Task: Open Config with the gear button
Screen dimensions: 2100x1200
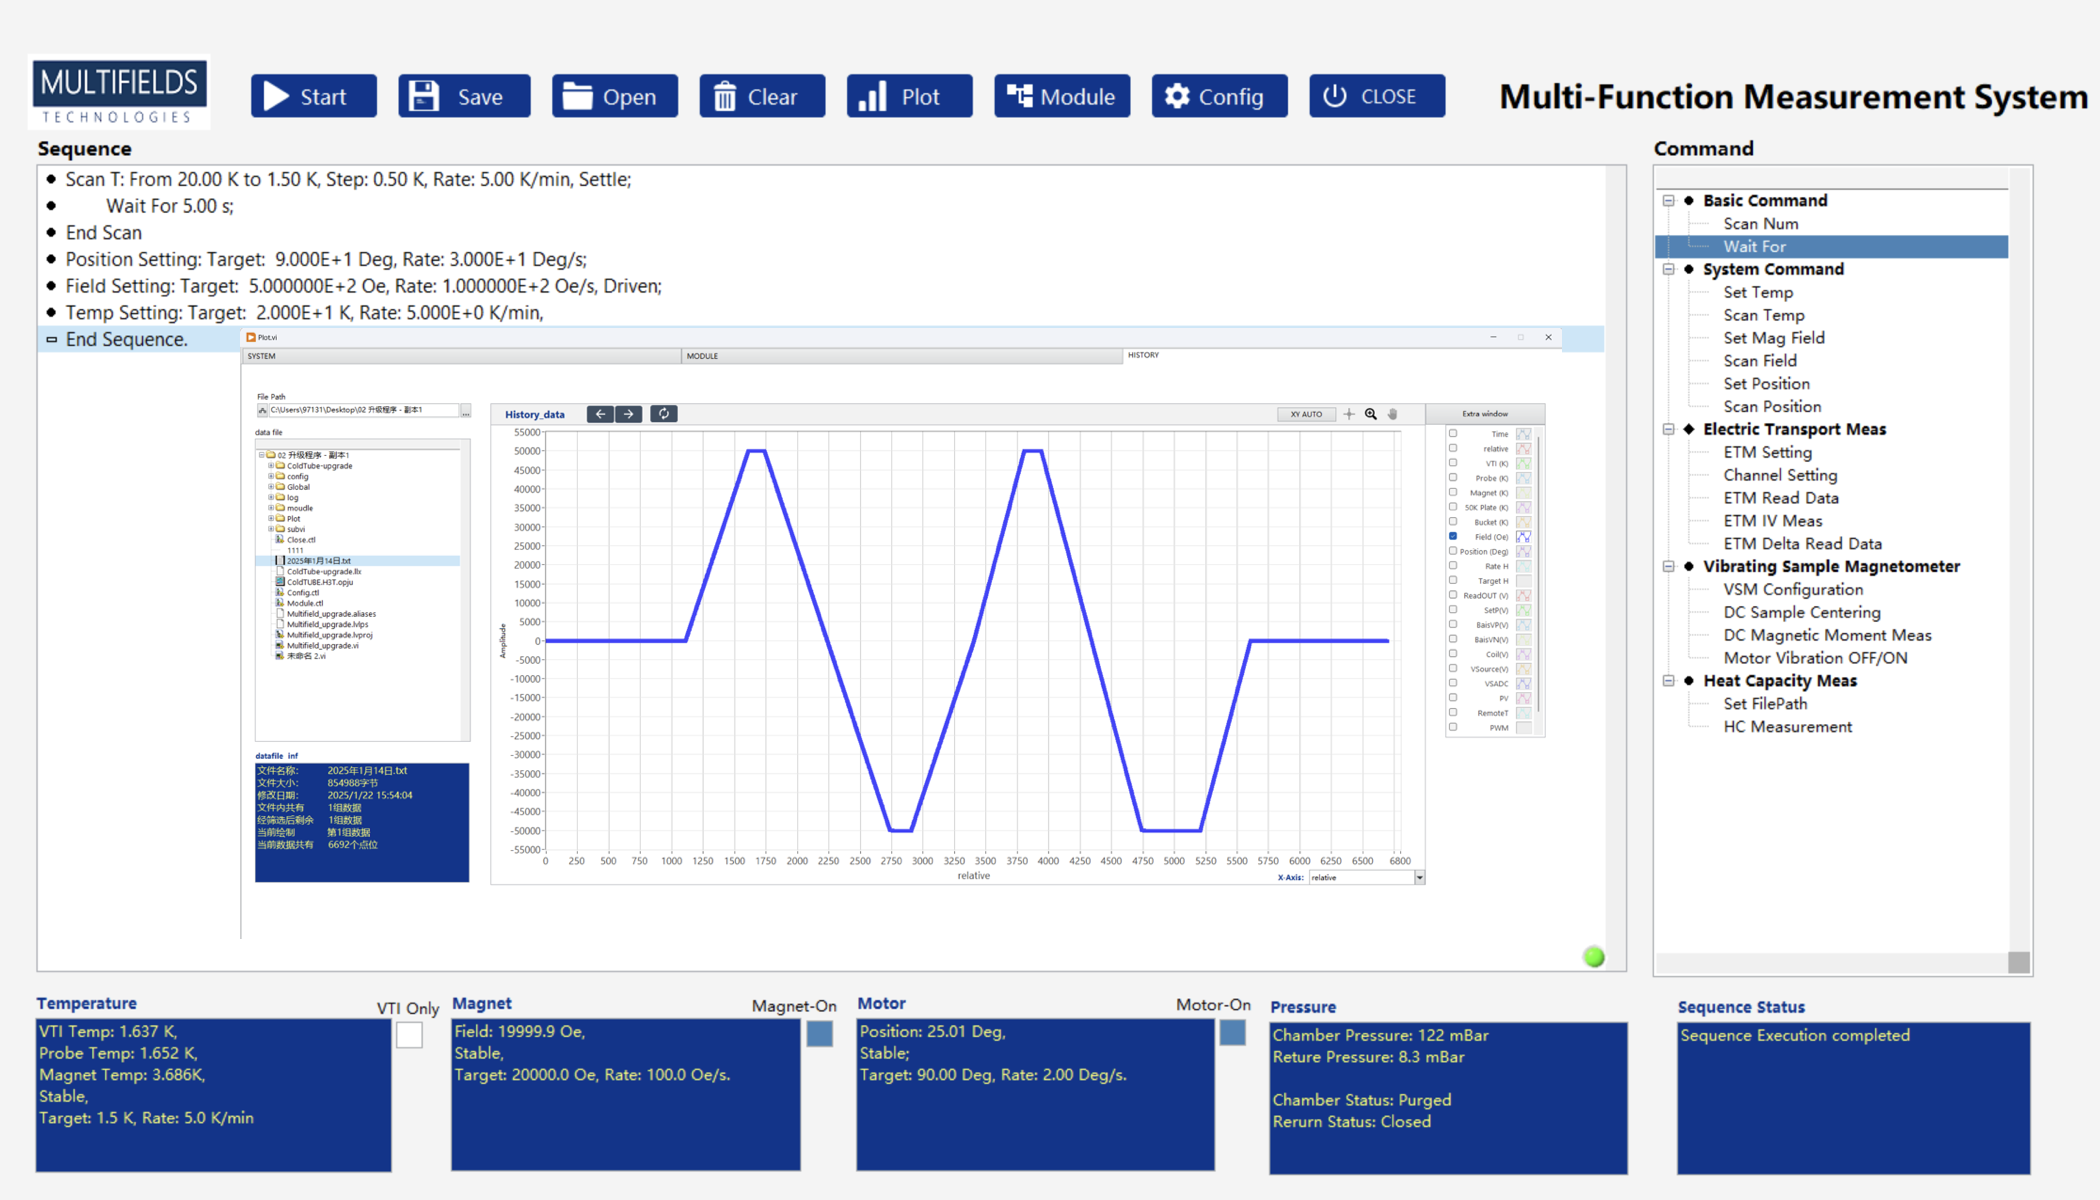Action: click(1218, 97)
